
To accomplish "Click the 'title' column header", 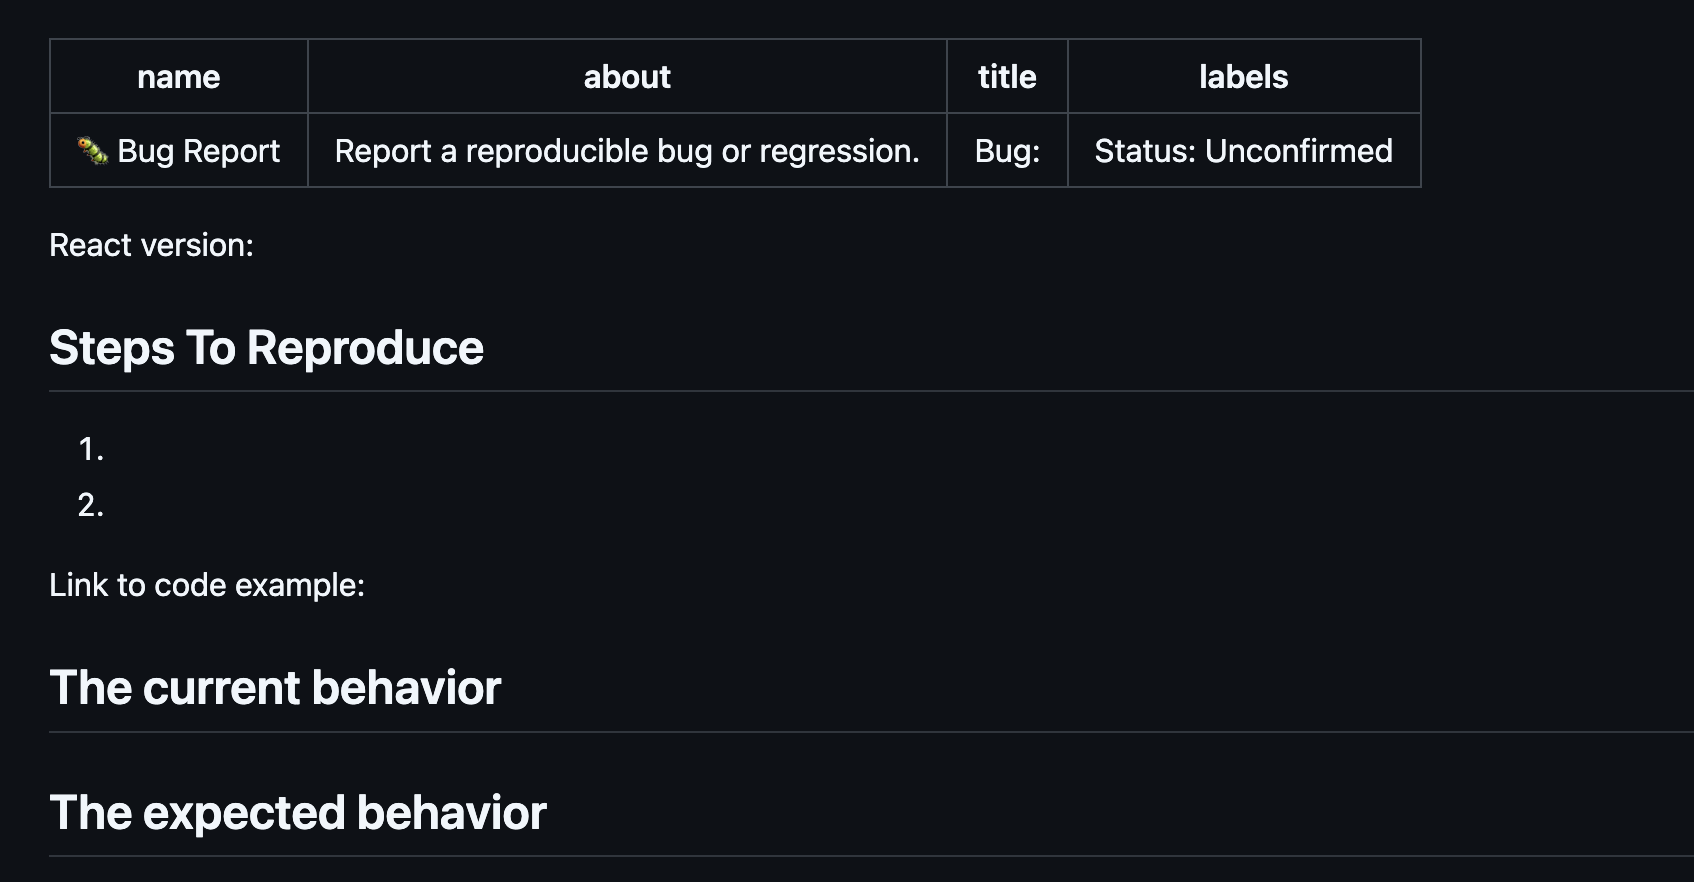I will 1007,77.
